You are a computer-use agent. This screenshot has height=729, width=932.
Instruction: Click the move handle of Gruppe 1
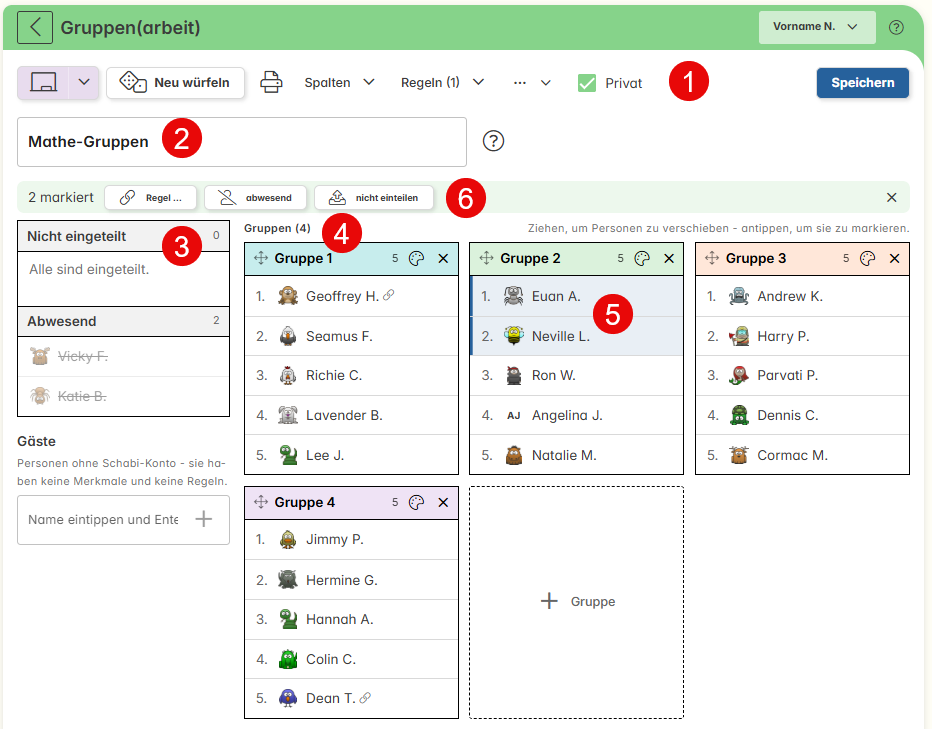261,258
